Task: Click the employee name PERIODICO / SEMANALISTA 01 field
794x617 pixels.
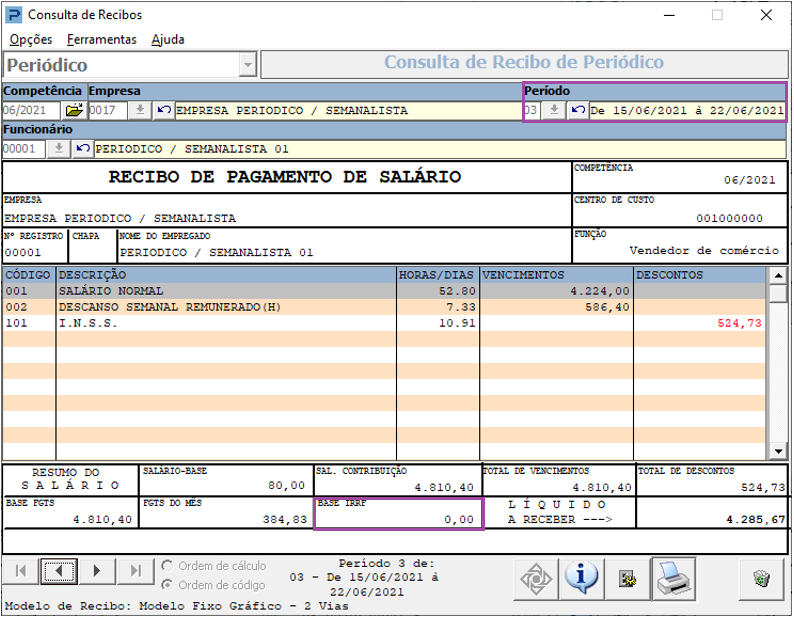Action: (441, 148)
